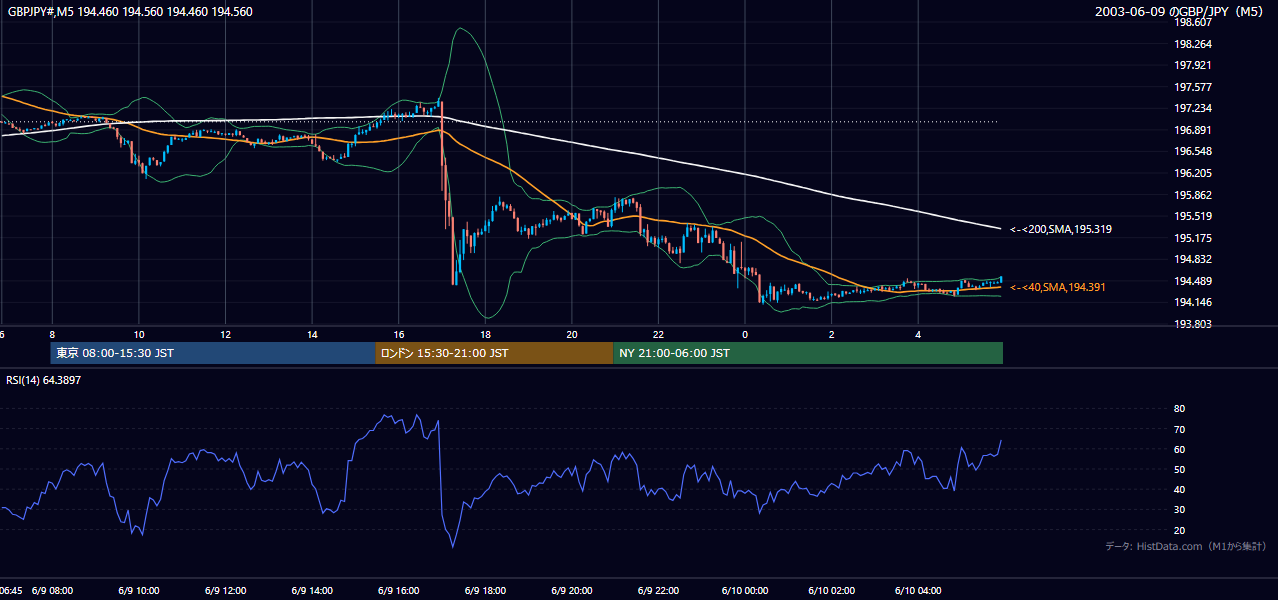Viewport: 1278px width, 600px height.
Task: Click the 6/9 12:00 time axis label
Action: [x=226, y=590]
